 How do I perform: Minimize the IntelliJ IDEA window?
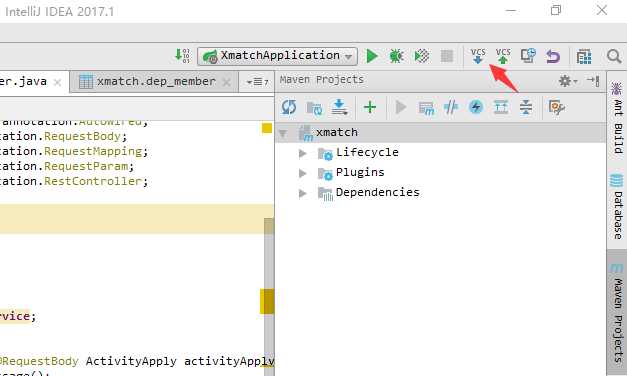(x=511, y=10)
